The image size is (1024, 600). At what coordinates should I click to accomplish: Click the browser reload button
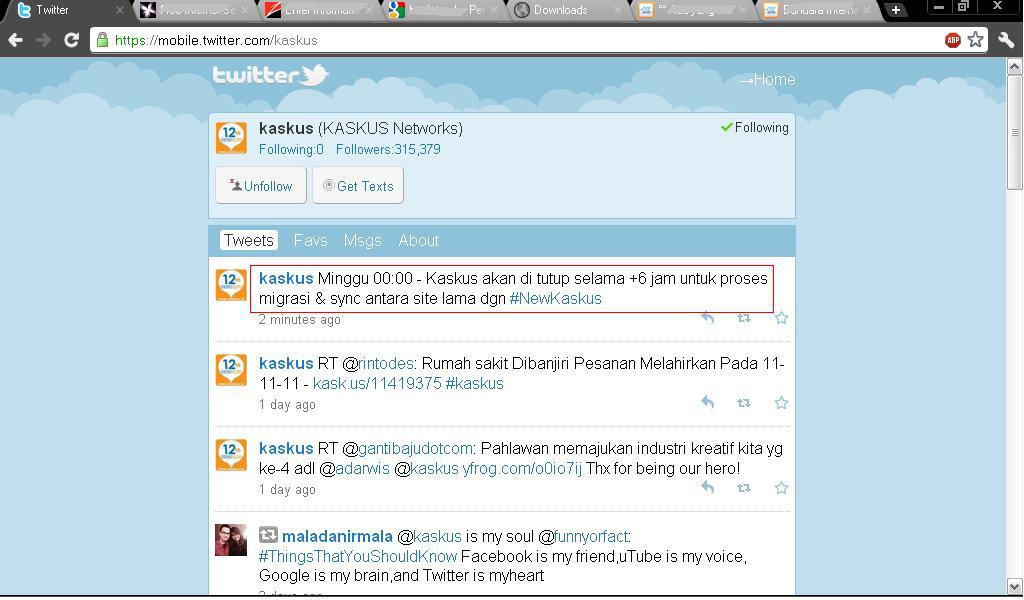[x=71, y=40]
